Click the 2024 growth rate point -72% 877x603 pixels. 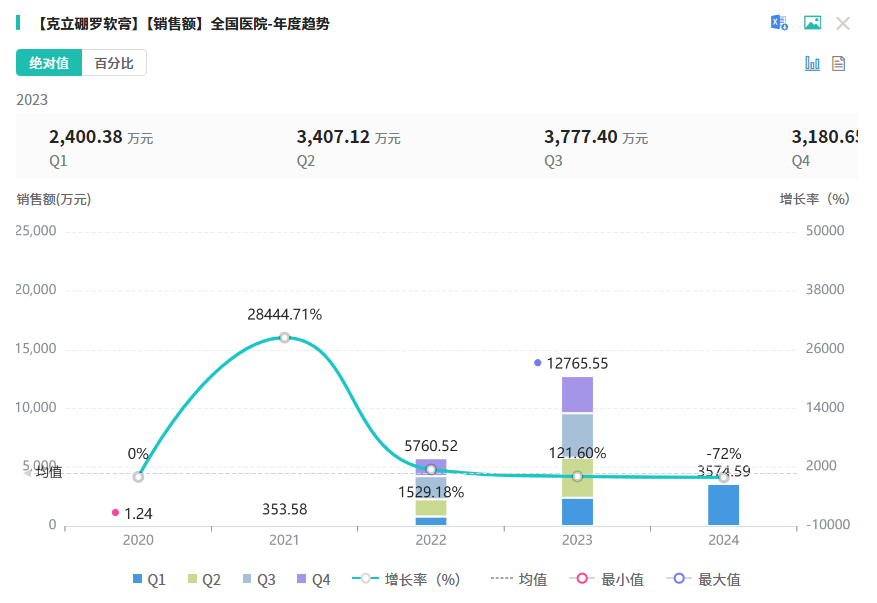click(x=723, y=478)
